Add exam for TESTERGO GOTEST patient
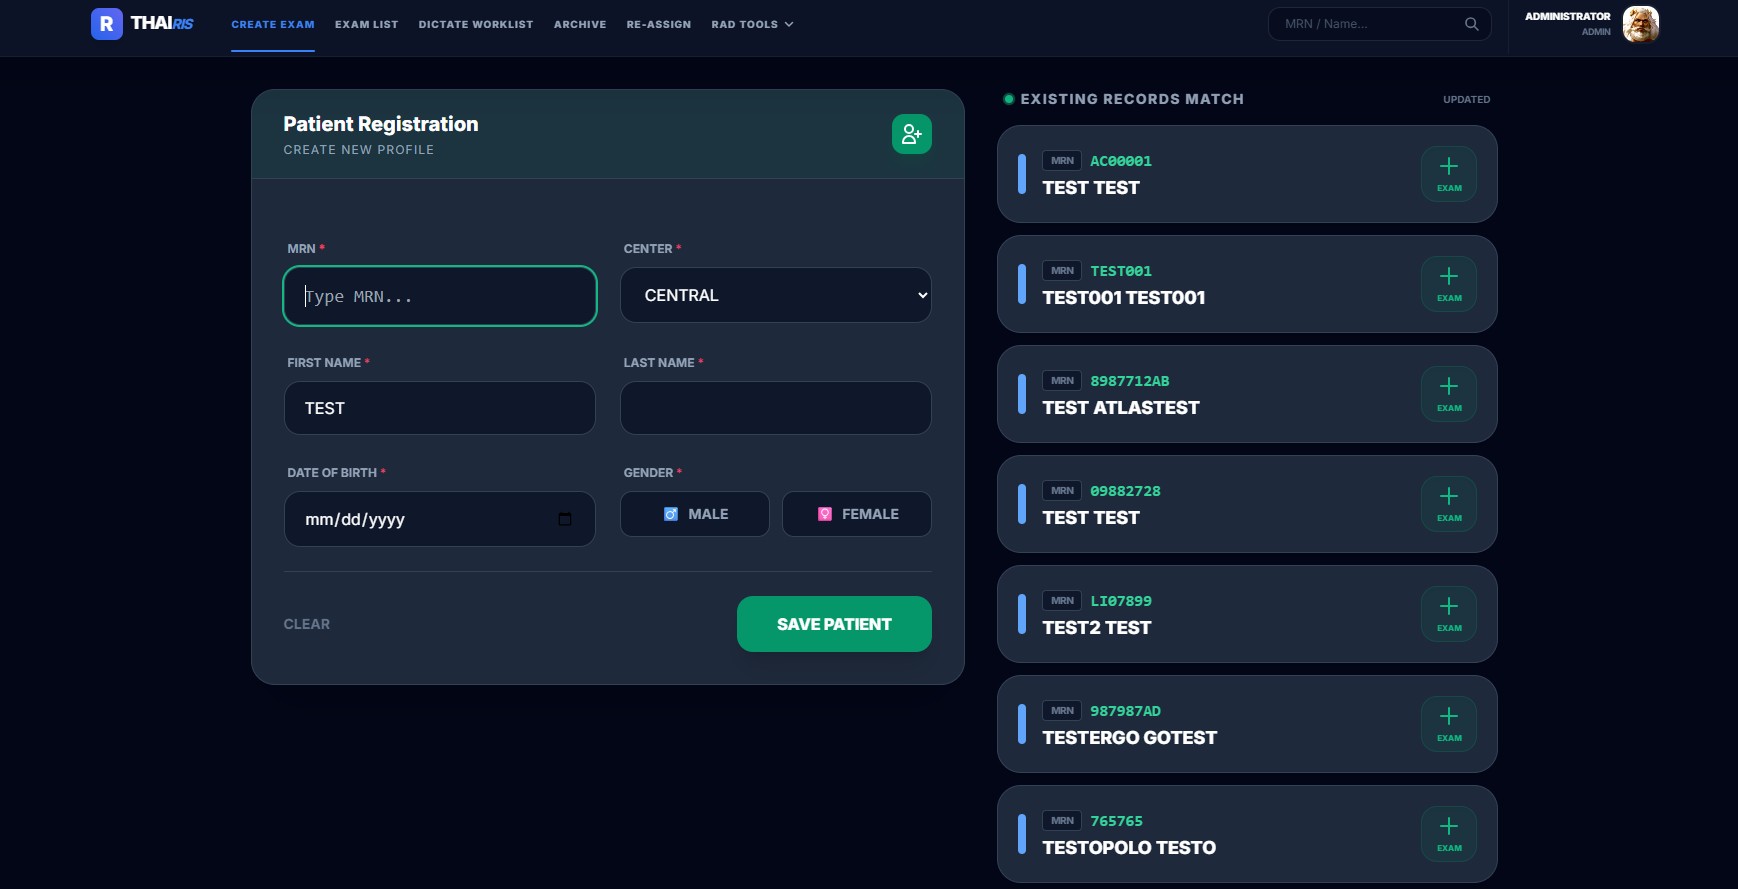 tap(1448, 724)
